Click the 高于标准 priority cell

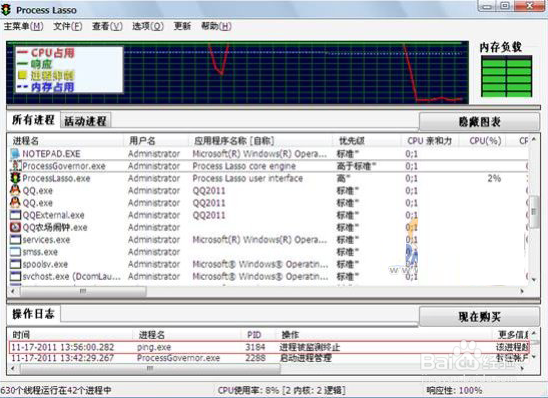[x=356, y=166]
